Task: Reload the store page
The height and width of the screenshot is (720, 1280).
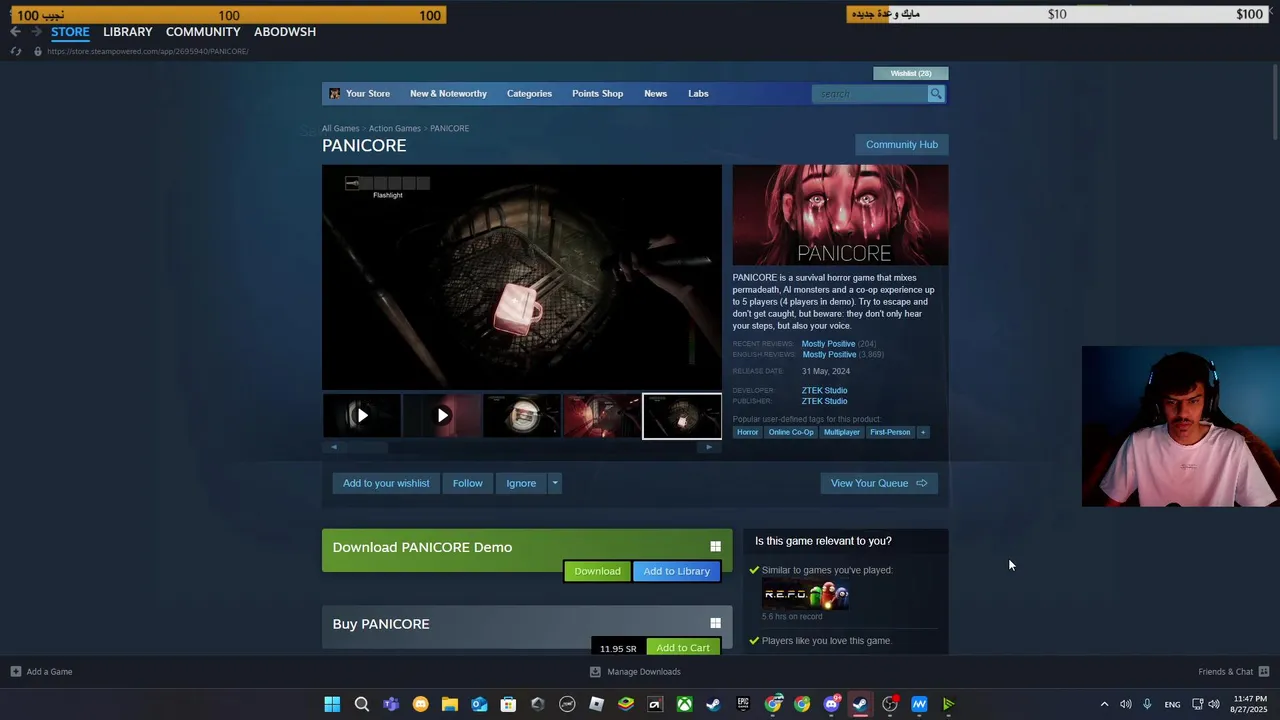Action: coord(16,51)
